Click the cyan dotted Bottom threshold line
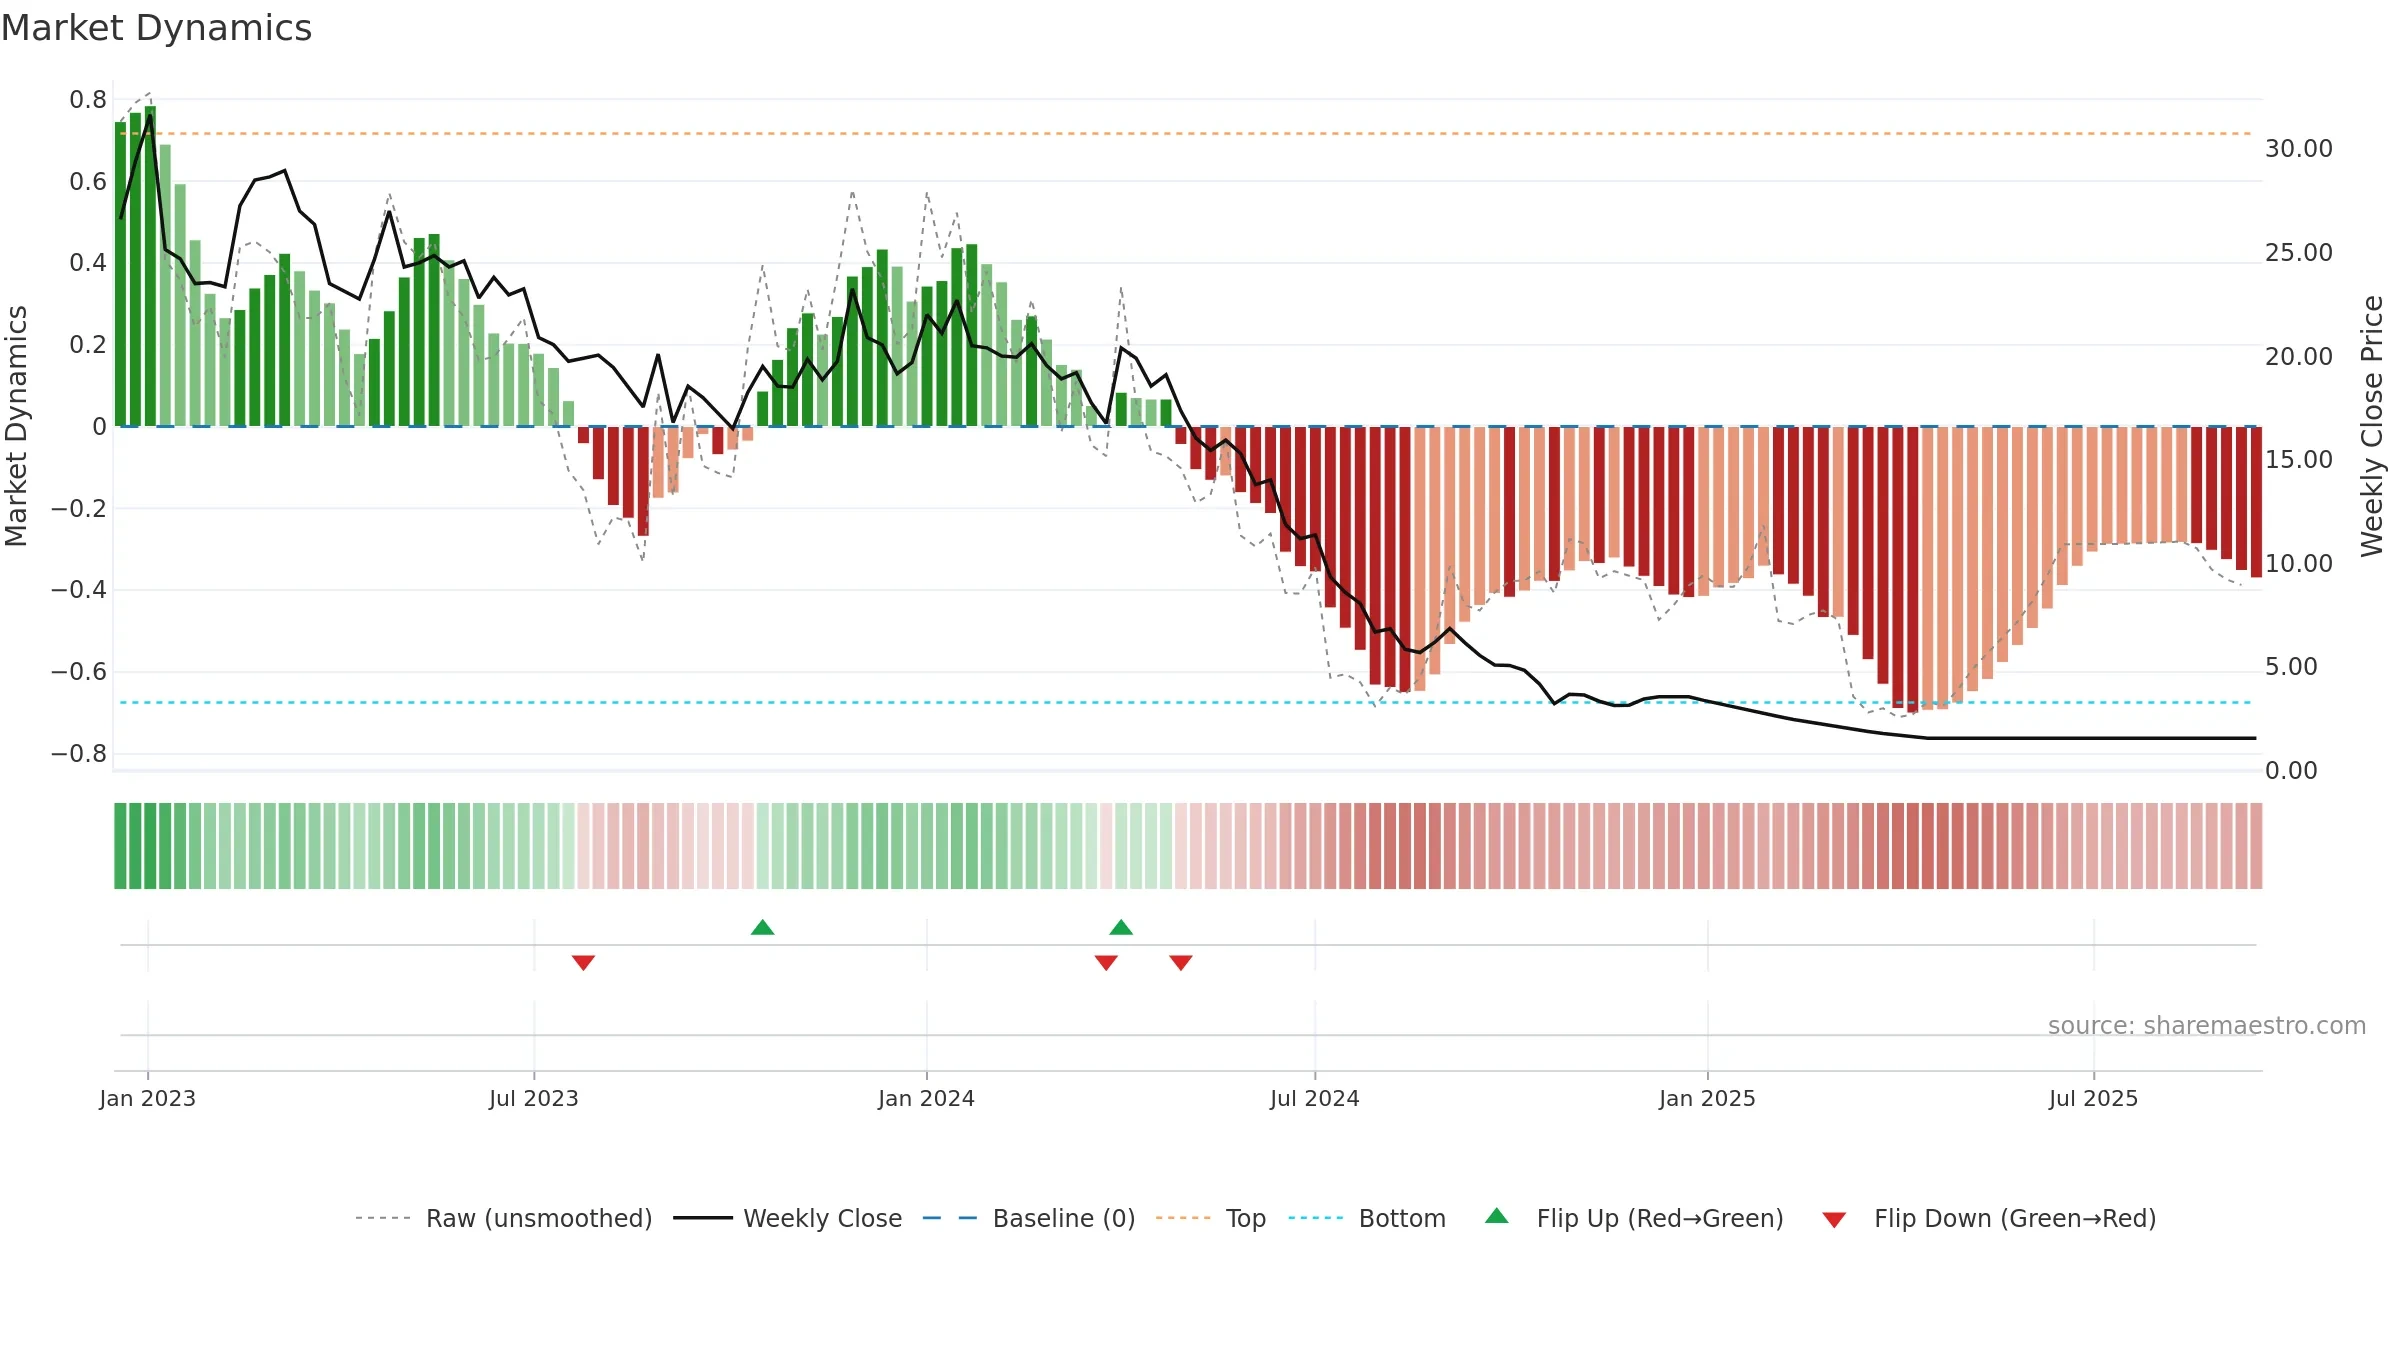The width and height of the screenshot is (2400, 1350). tap(1186, 702)
